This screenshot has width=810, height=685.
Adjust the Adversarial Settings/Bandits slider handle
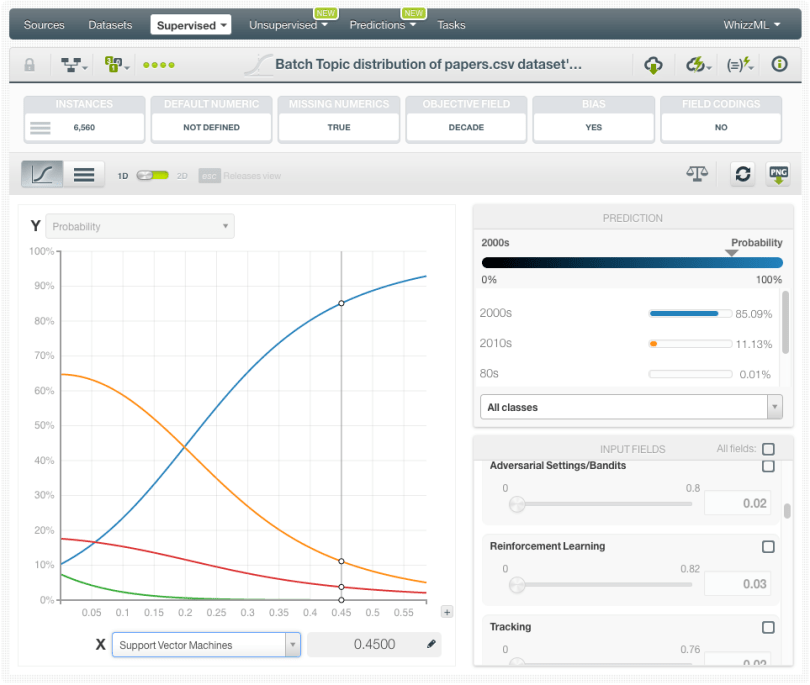click(517, 504)
